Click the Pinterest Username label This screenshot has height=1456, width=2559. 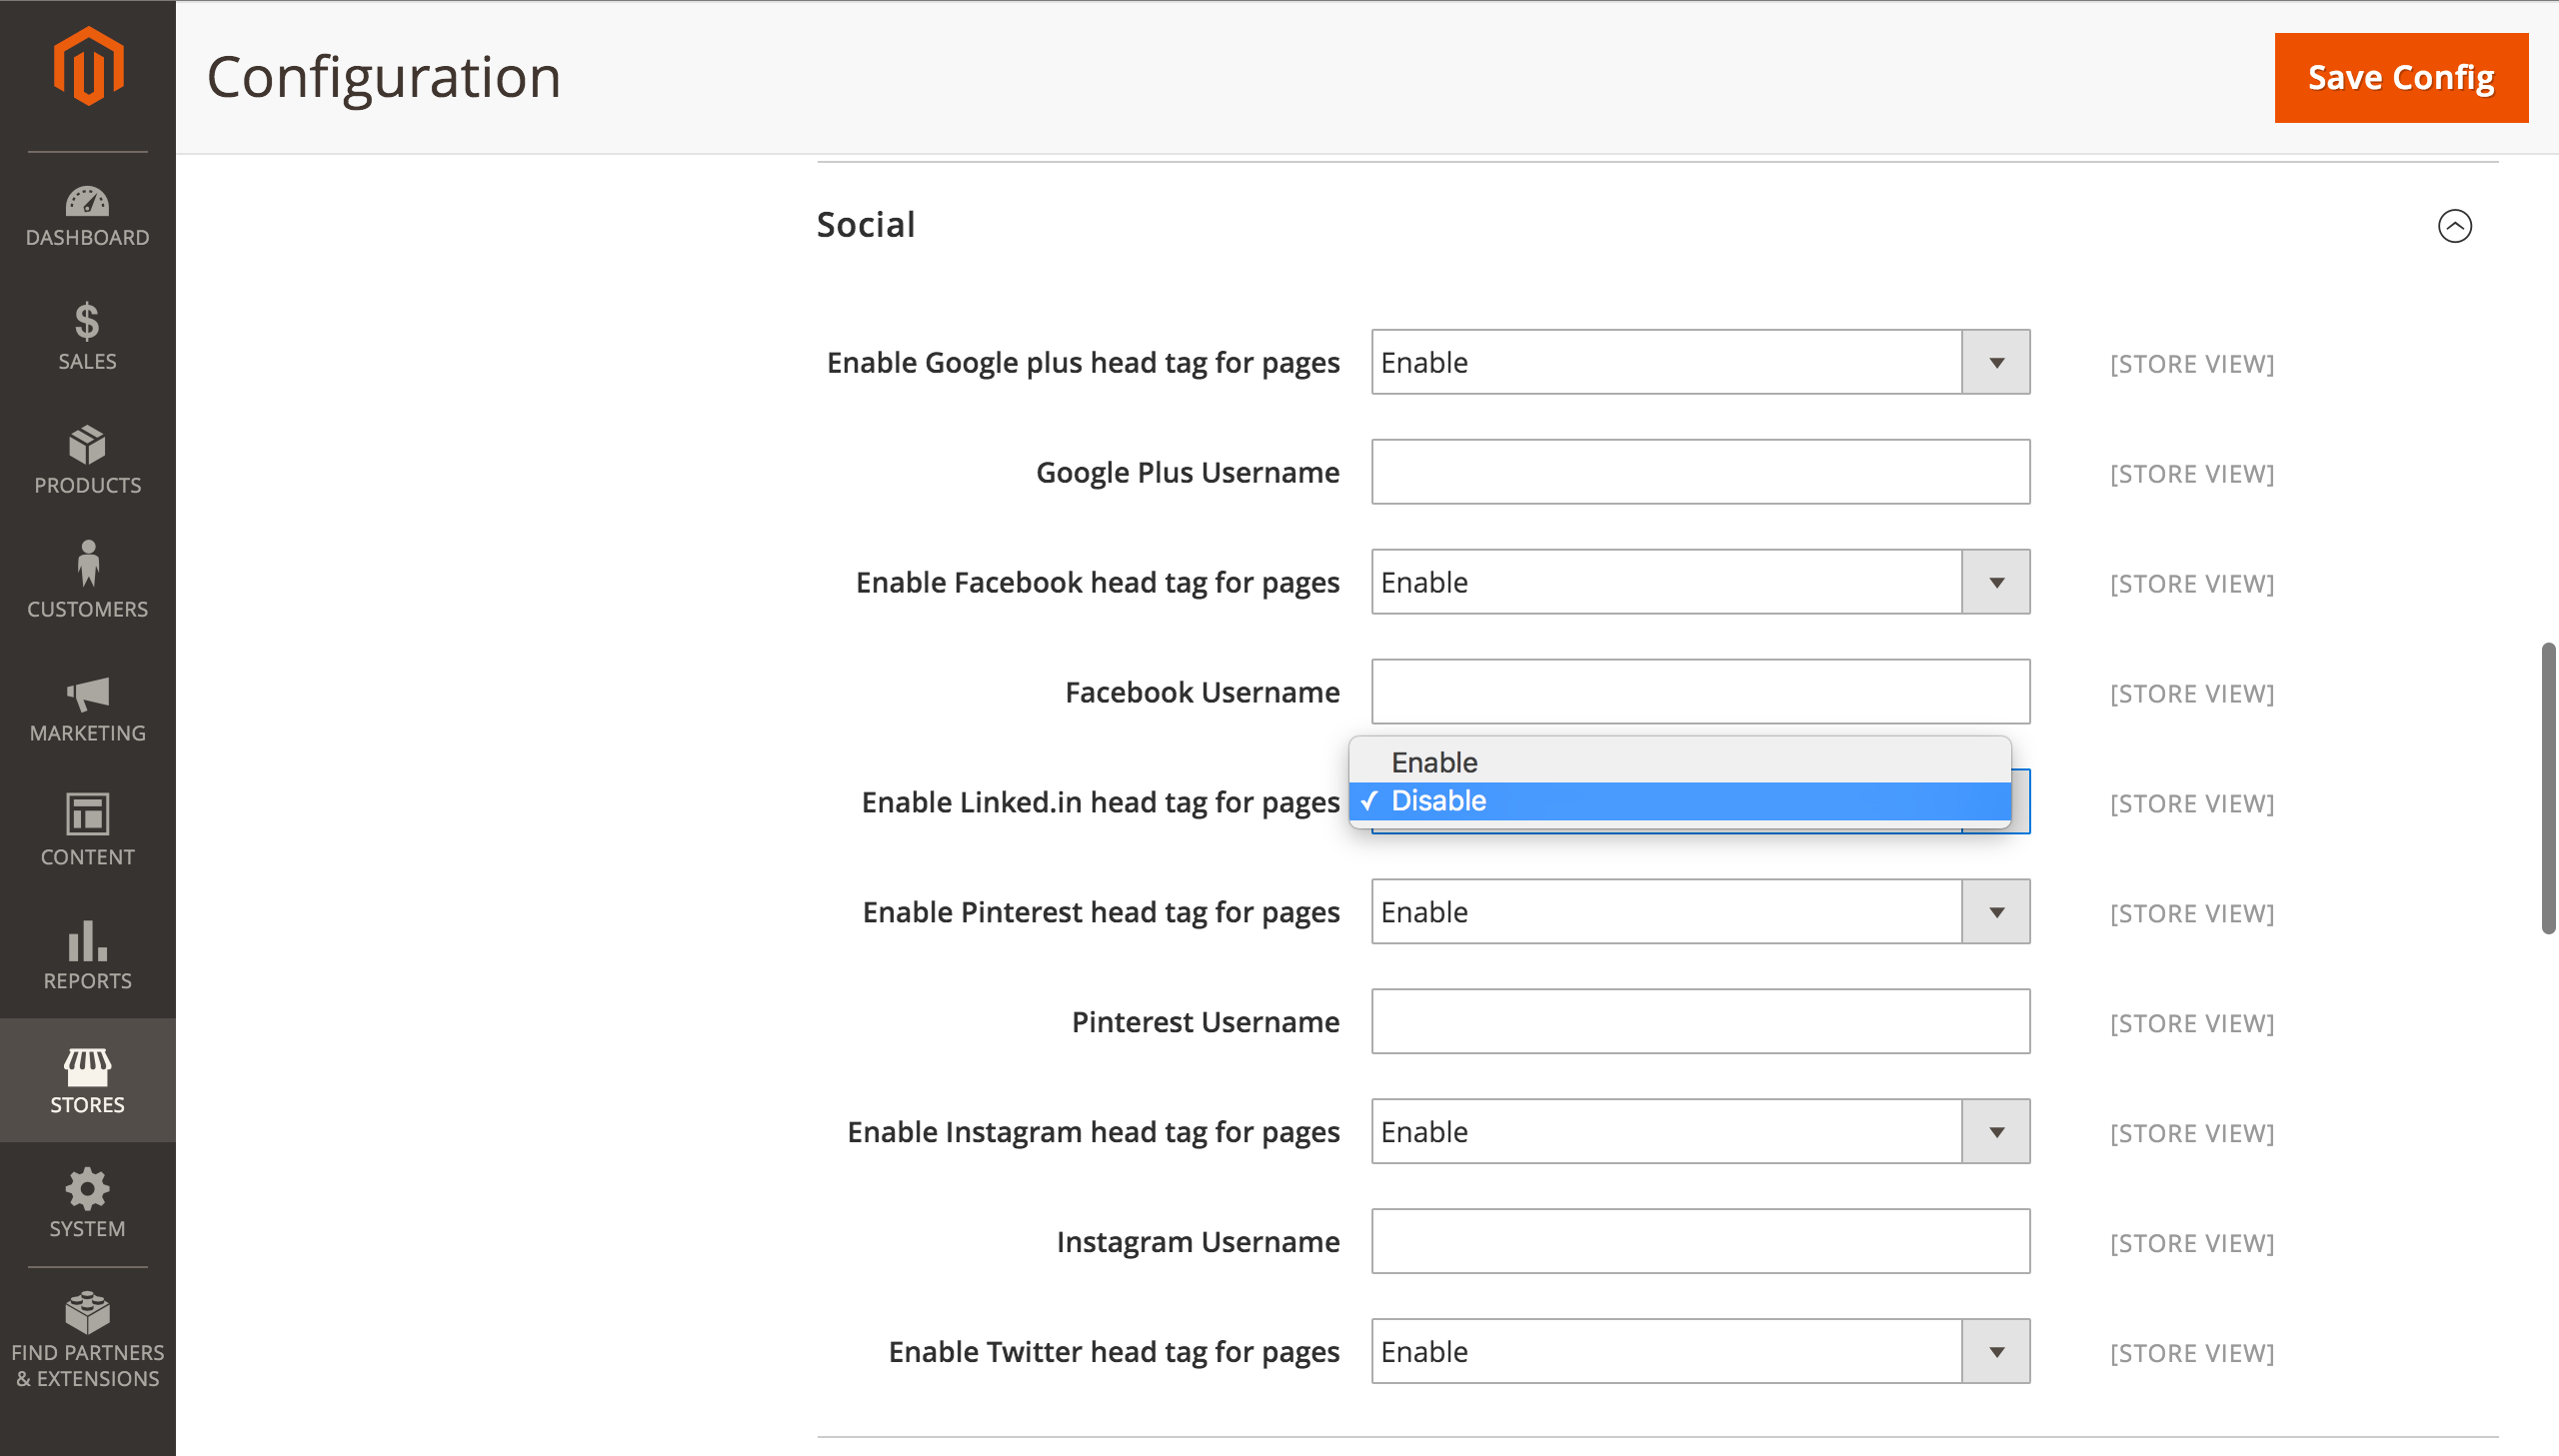(1205, 1022)
